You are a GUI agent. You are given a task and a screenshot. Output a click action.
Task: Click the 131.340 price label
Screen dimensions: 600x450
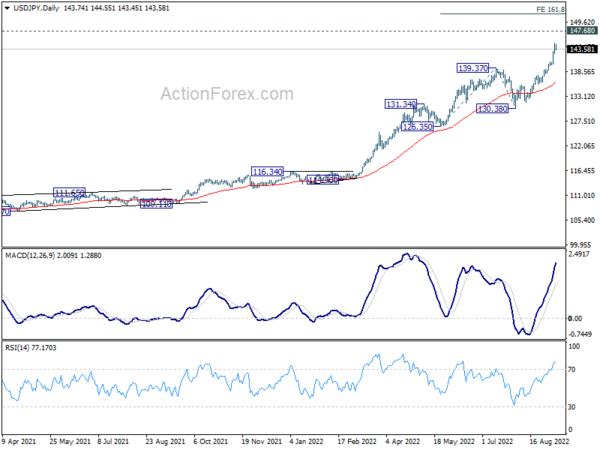(x=401, y=104)
